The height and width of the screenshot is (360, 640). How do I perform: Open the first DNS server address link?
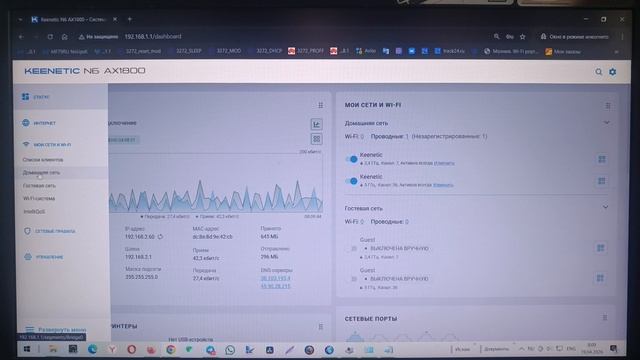tap(276, 278)
